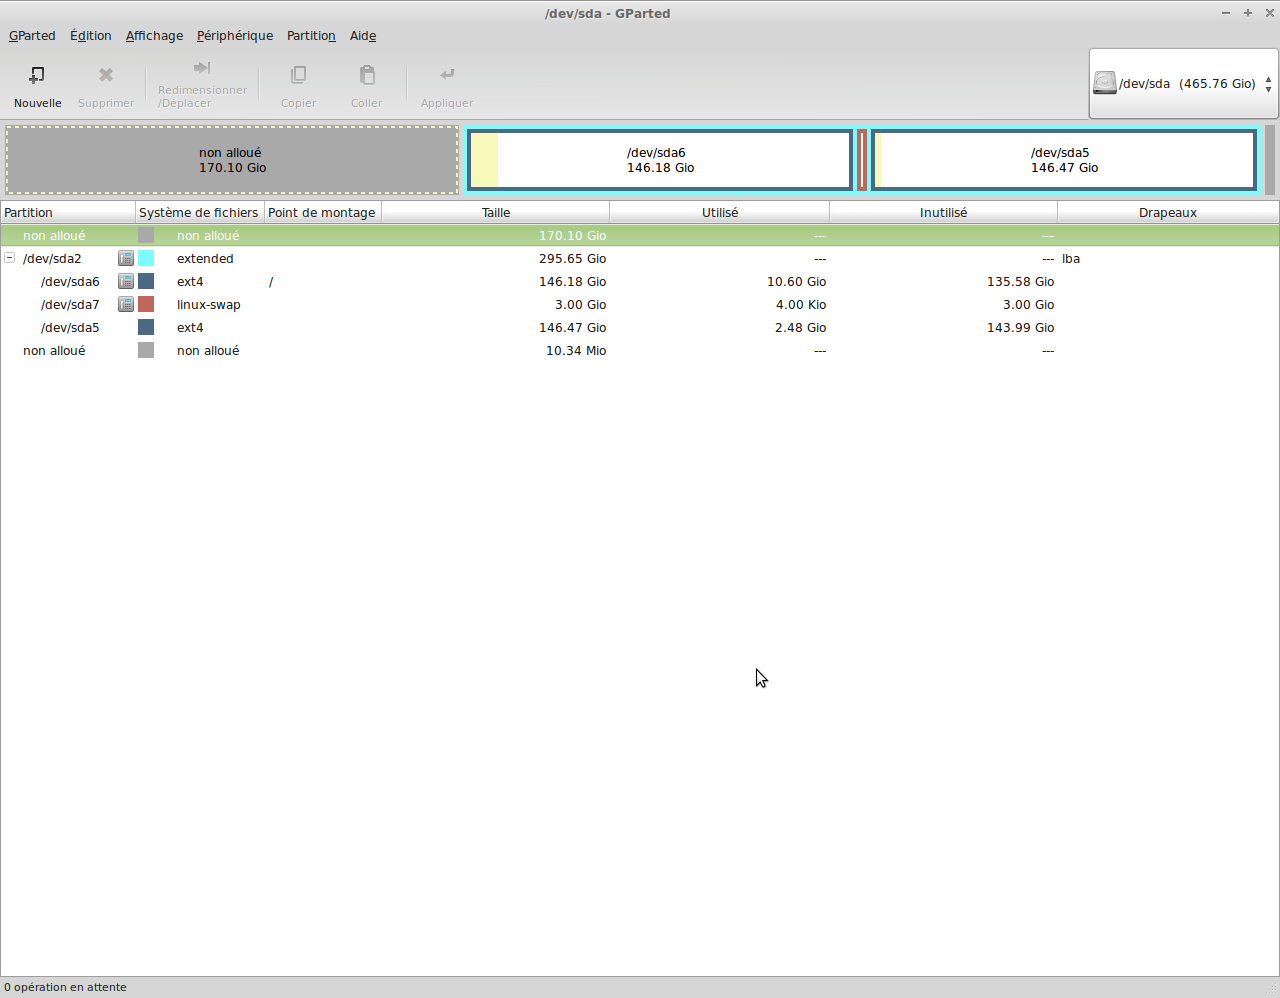Image resolution: width=1280 pixels, height=998 pixels.
Task: Click the lock icon on the /dev/sda2 row
Action: pos(126,258)
